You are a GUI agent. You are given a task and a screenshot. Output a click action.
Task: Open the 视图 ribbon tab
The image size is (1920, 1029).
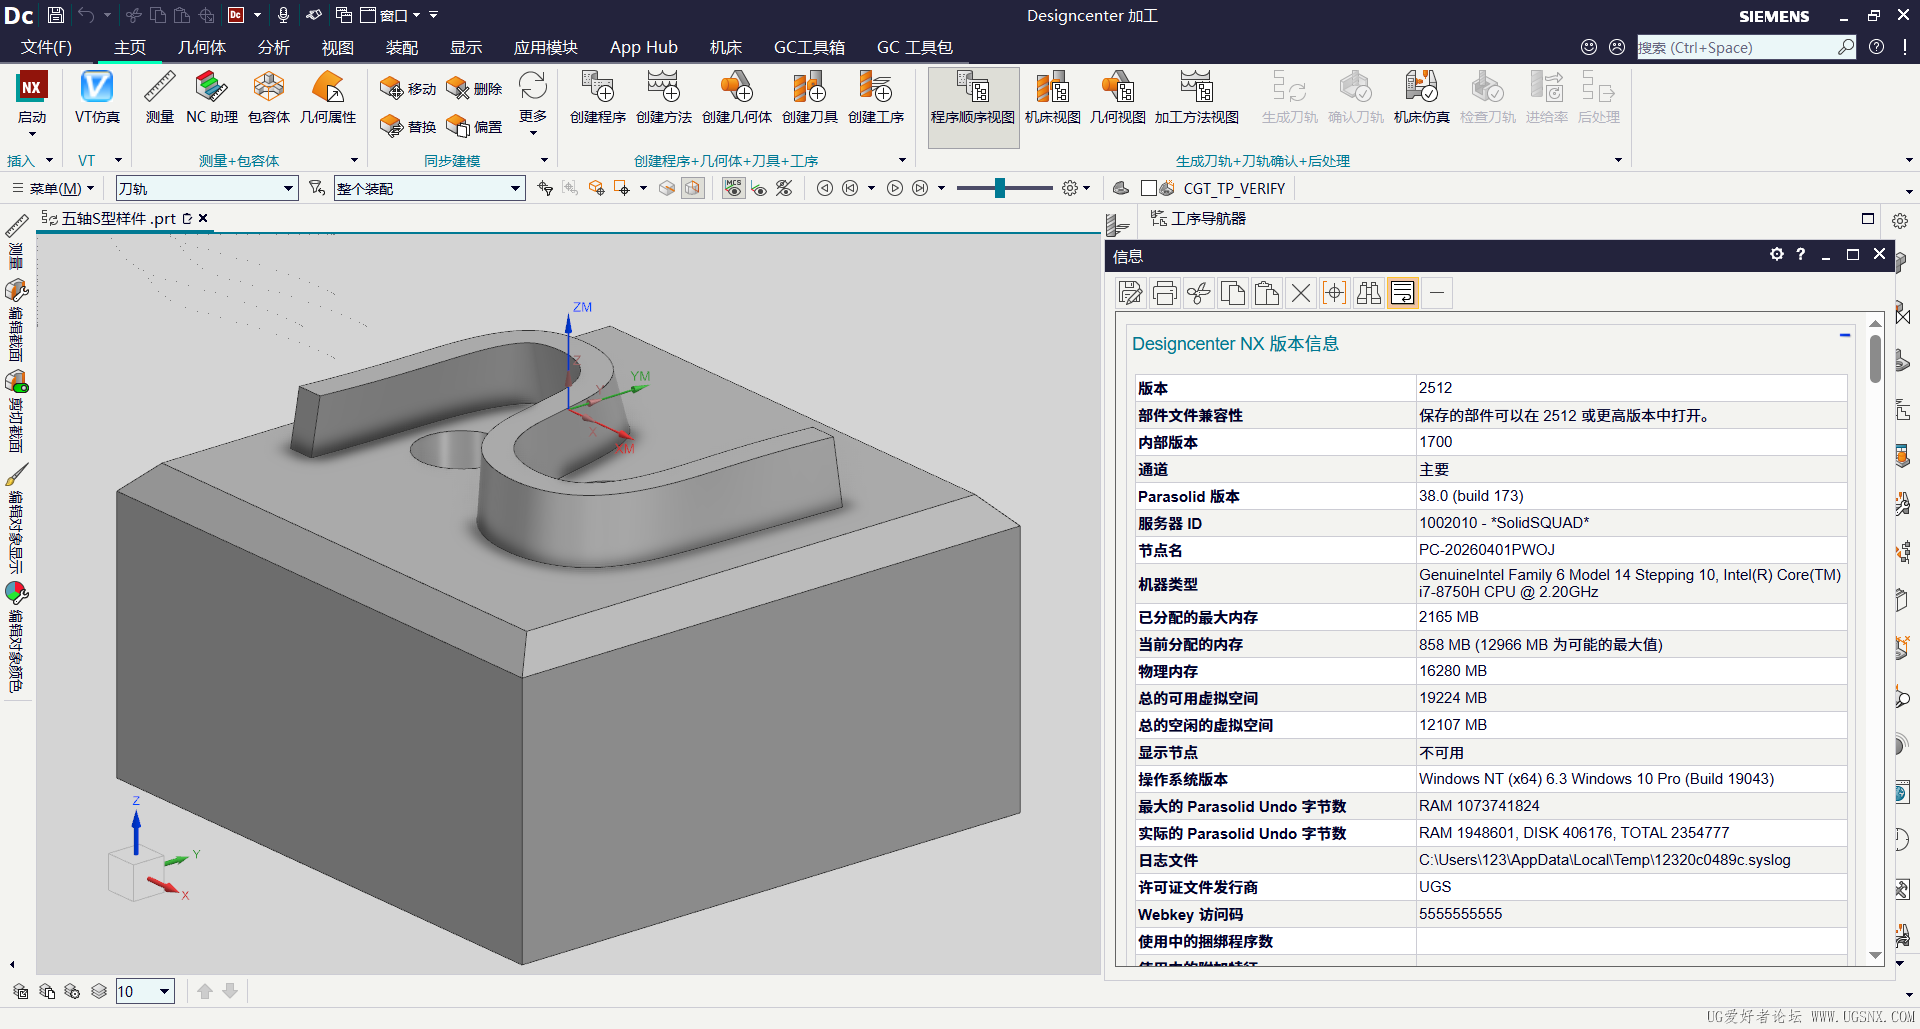tap(337, 47)
